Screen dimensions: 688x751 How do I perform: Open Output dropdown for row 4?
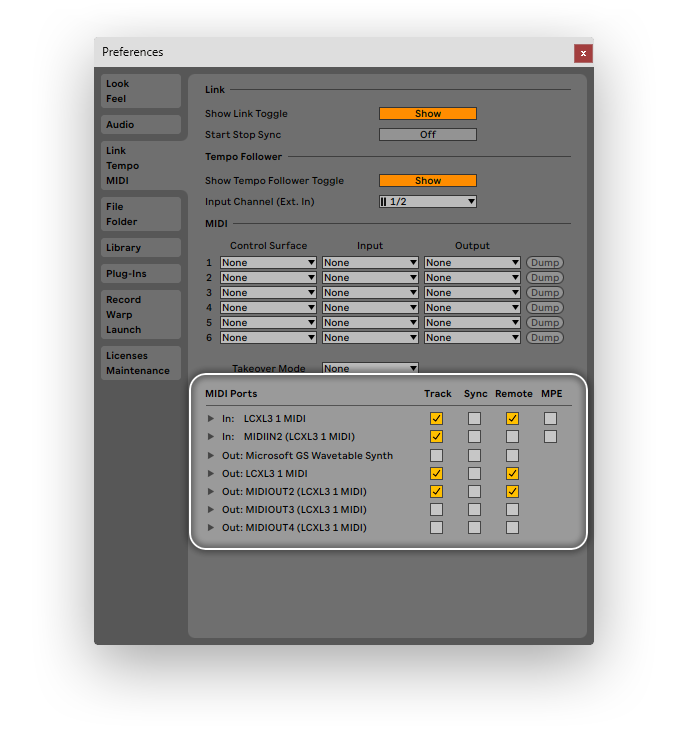[472, 307]
